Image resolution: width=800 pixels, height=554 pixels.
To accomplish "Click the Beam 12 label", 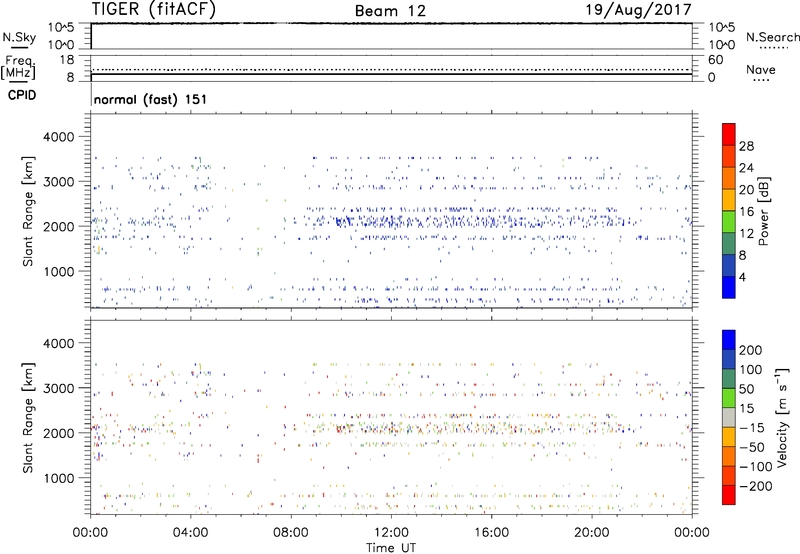I will point(390,11).
